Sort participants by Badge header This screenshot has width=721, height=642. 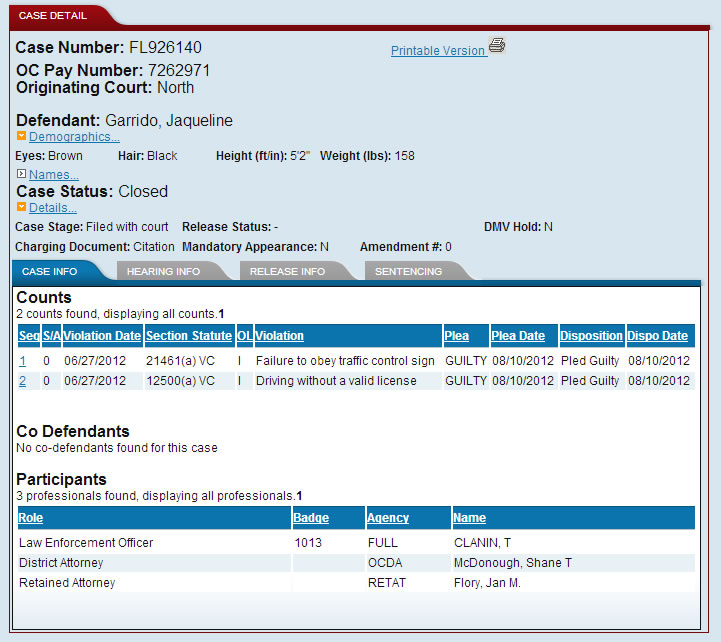click(x=311, y=518)
